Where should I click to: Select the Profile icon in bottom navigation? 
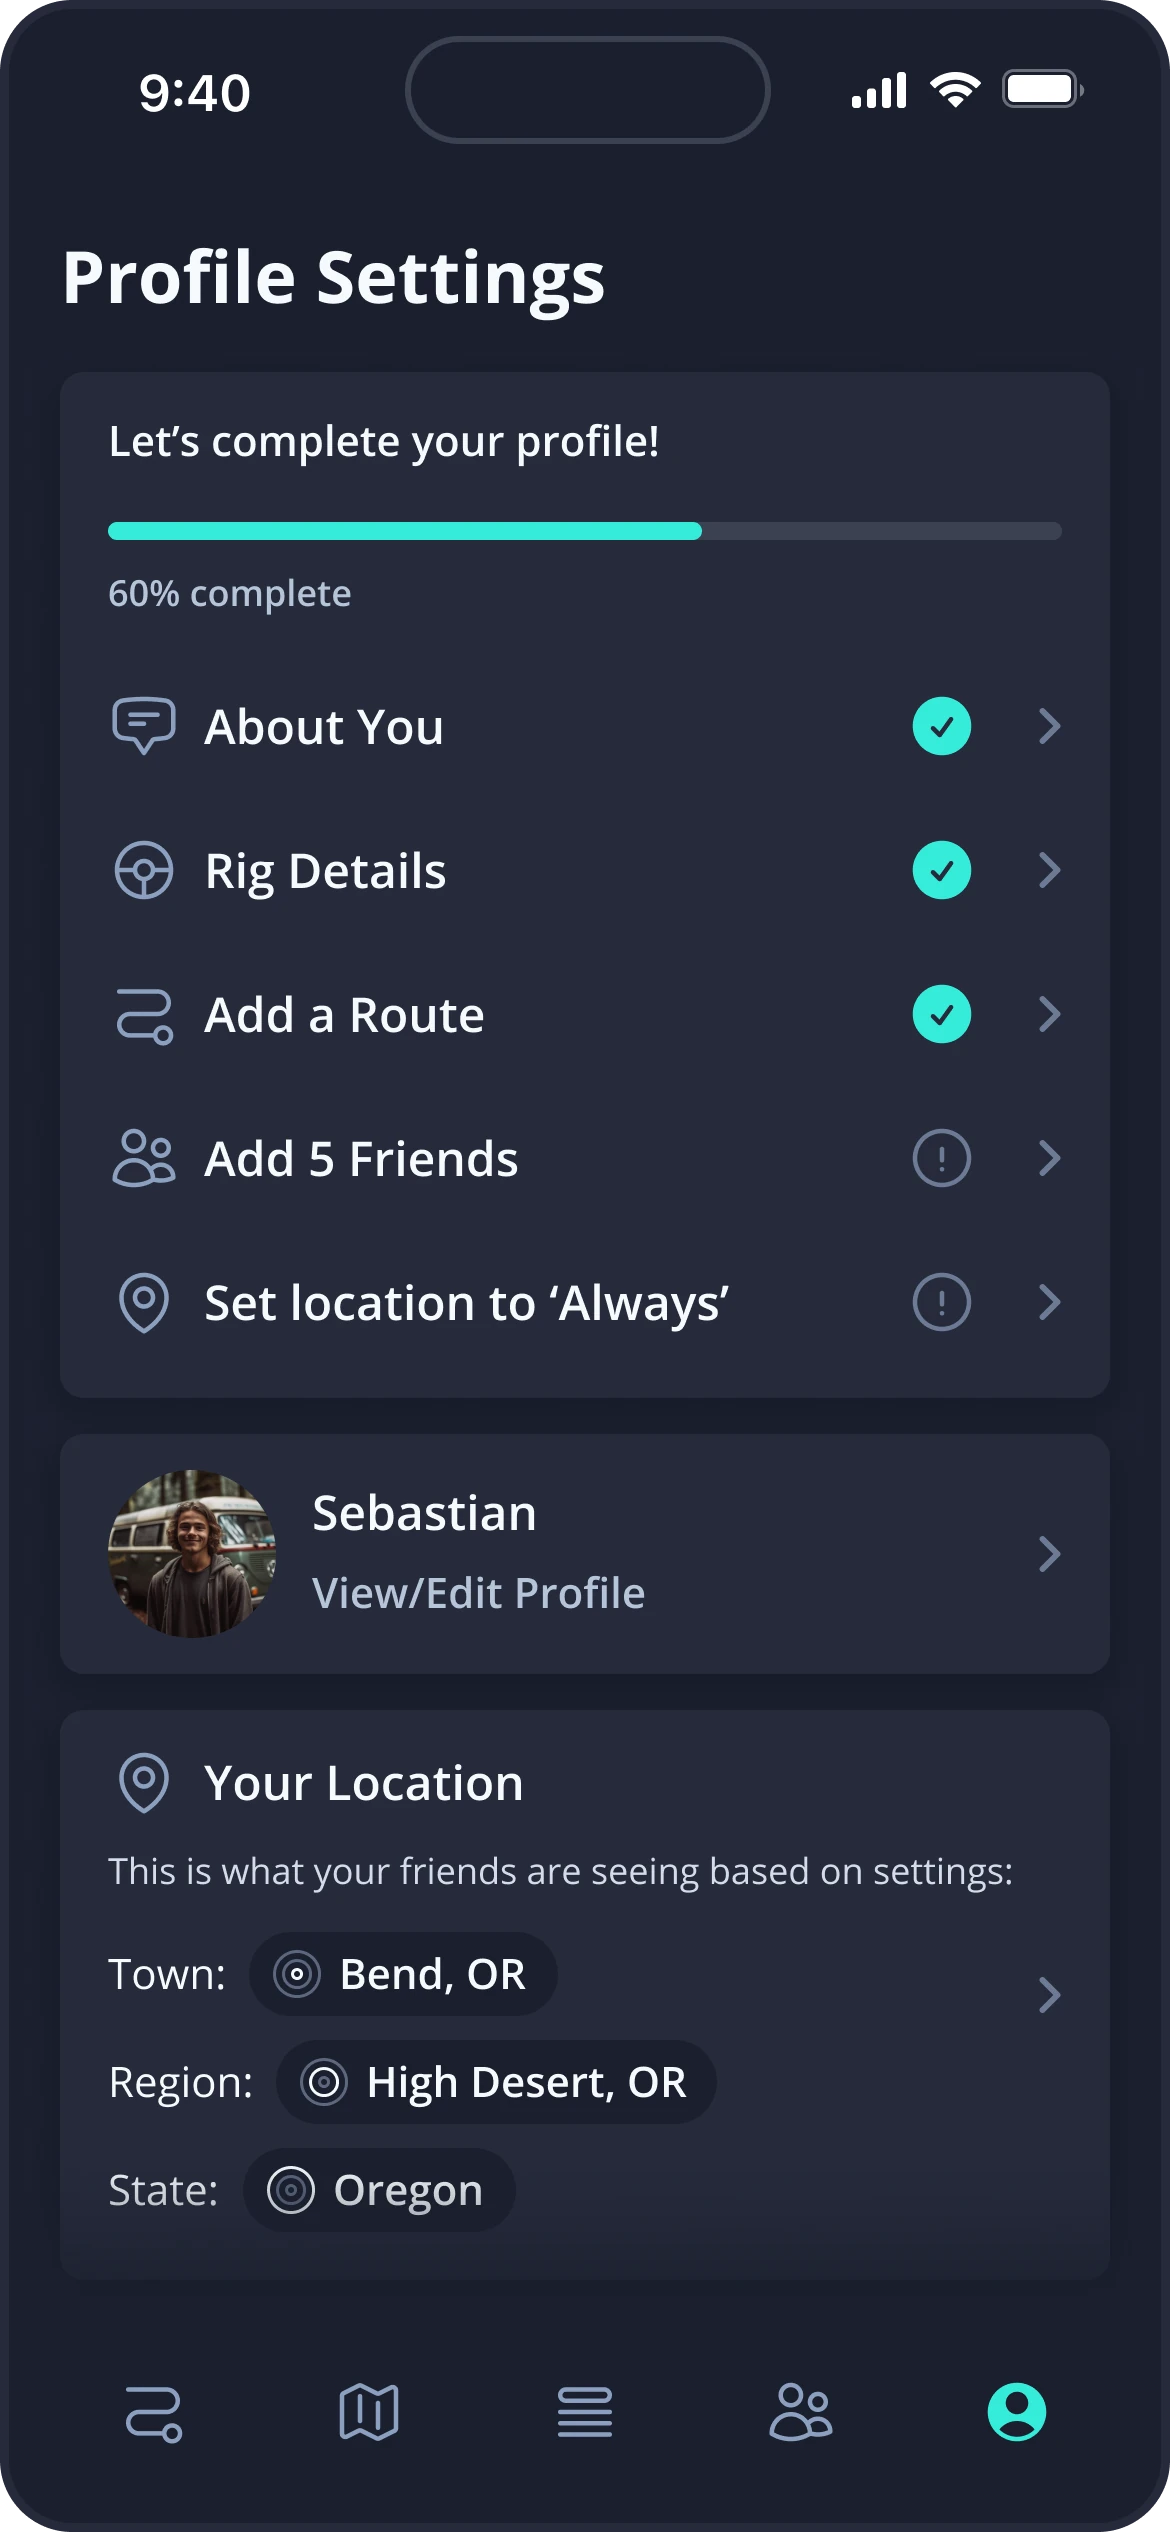pos(1017,2412)
